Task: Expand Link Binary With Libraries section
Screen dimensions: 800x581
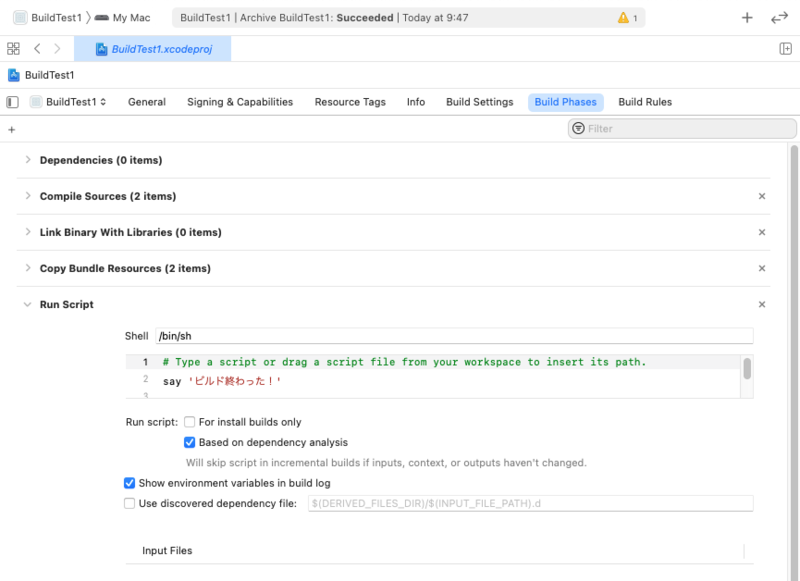Action: pyautogui.click(x=28, y=232)
